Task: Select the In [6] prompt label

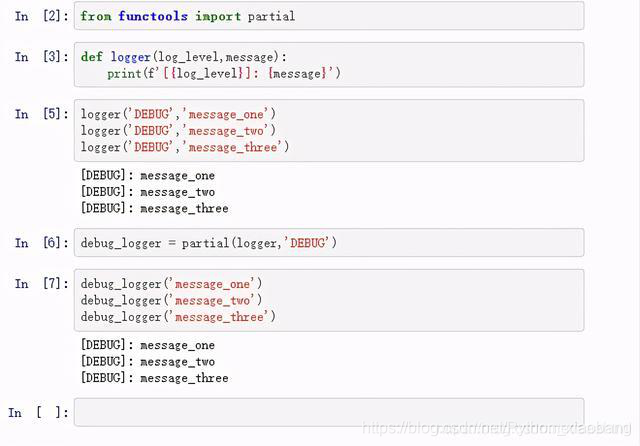Action: [x=42, y=242]
